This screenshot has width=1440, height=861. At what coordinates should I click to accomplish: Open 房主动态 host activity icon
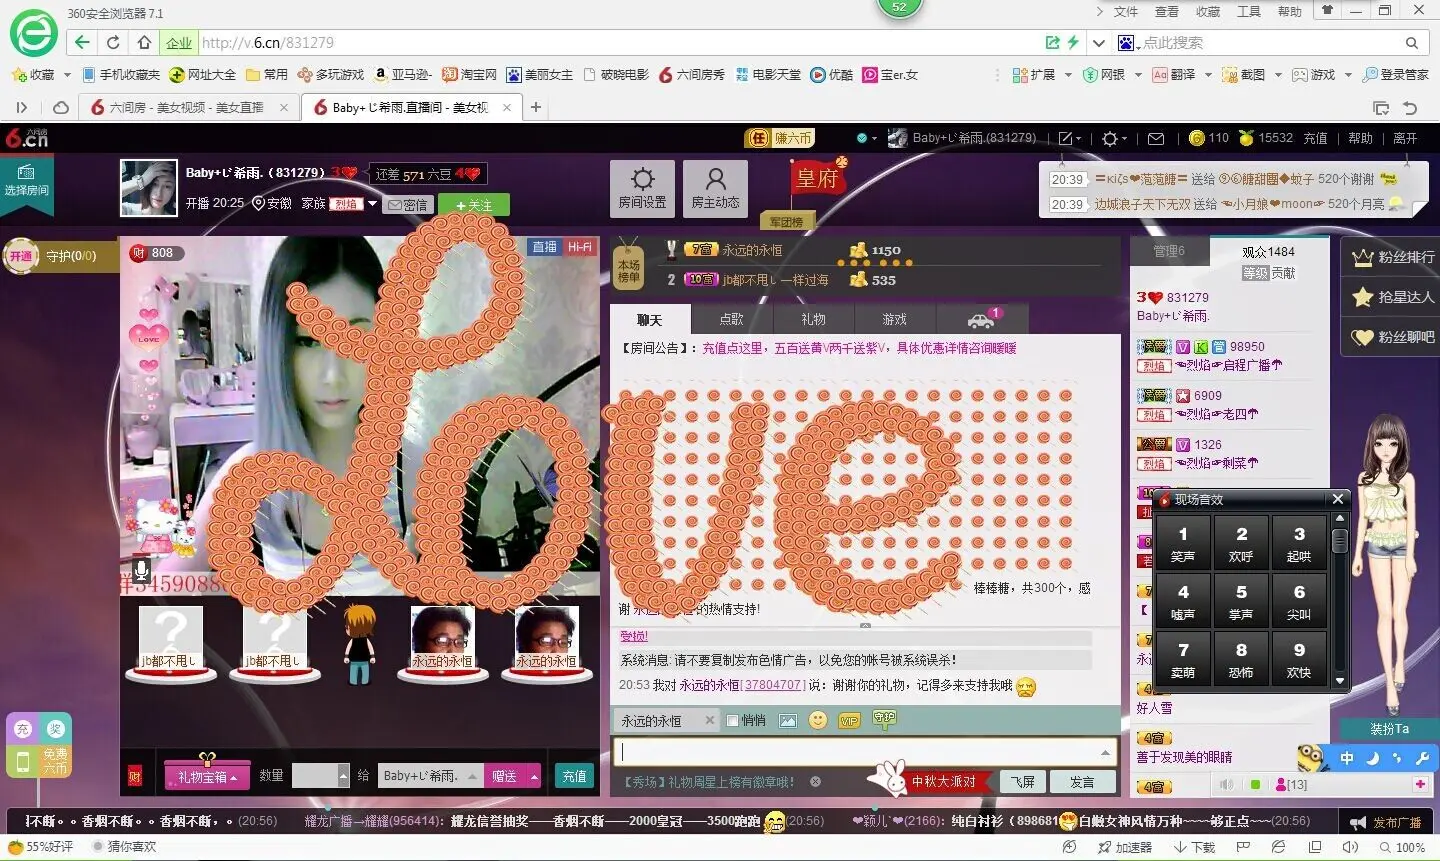(715, 188)
